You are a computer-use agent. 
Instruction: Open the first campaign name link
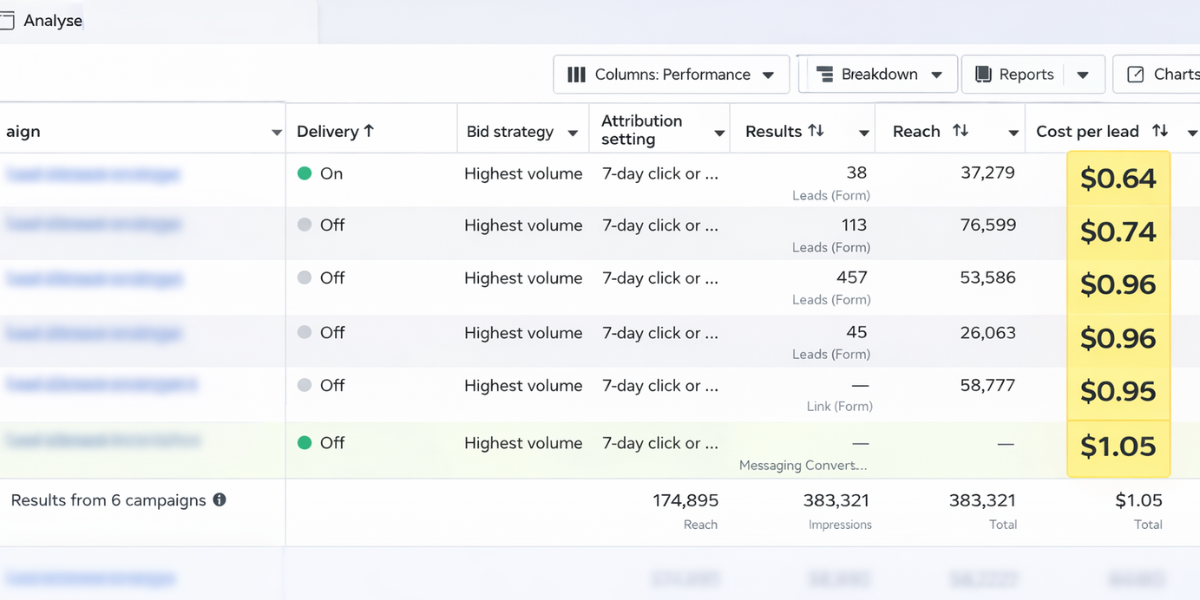(93, 172)
